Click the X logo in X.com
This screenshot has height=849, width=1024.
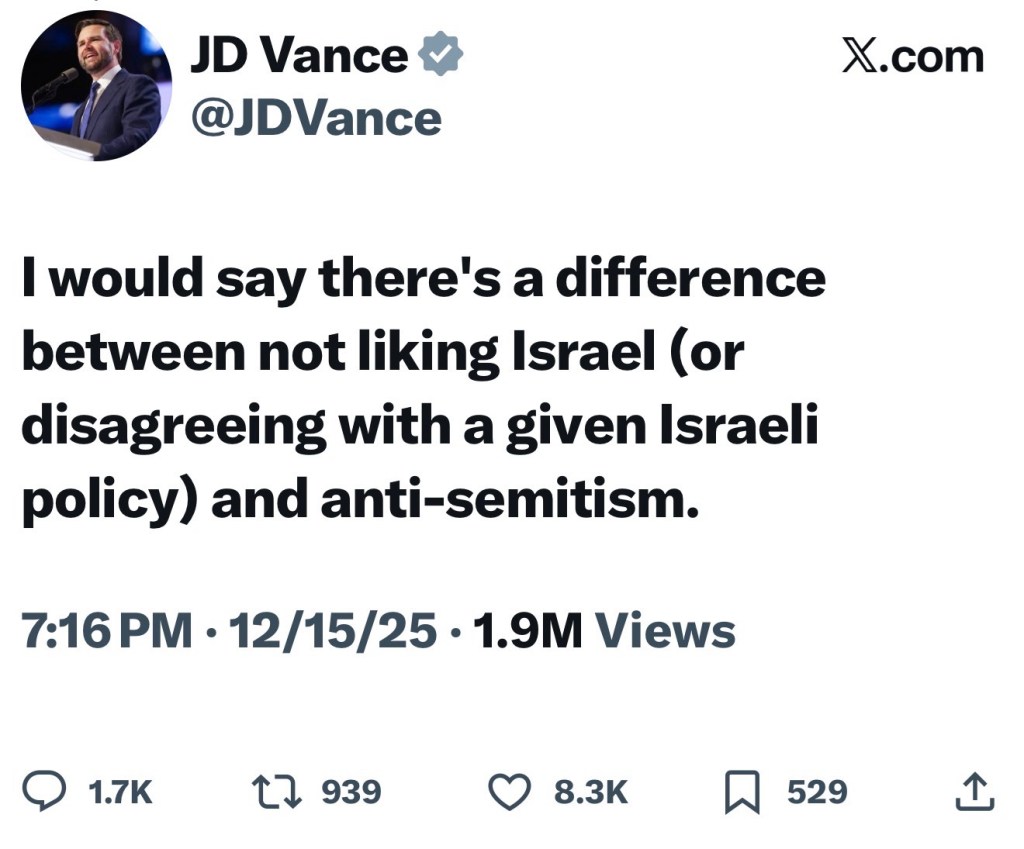point(860,57)
